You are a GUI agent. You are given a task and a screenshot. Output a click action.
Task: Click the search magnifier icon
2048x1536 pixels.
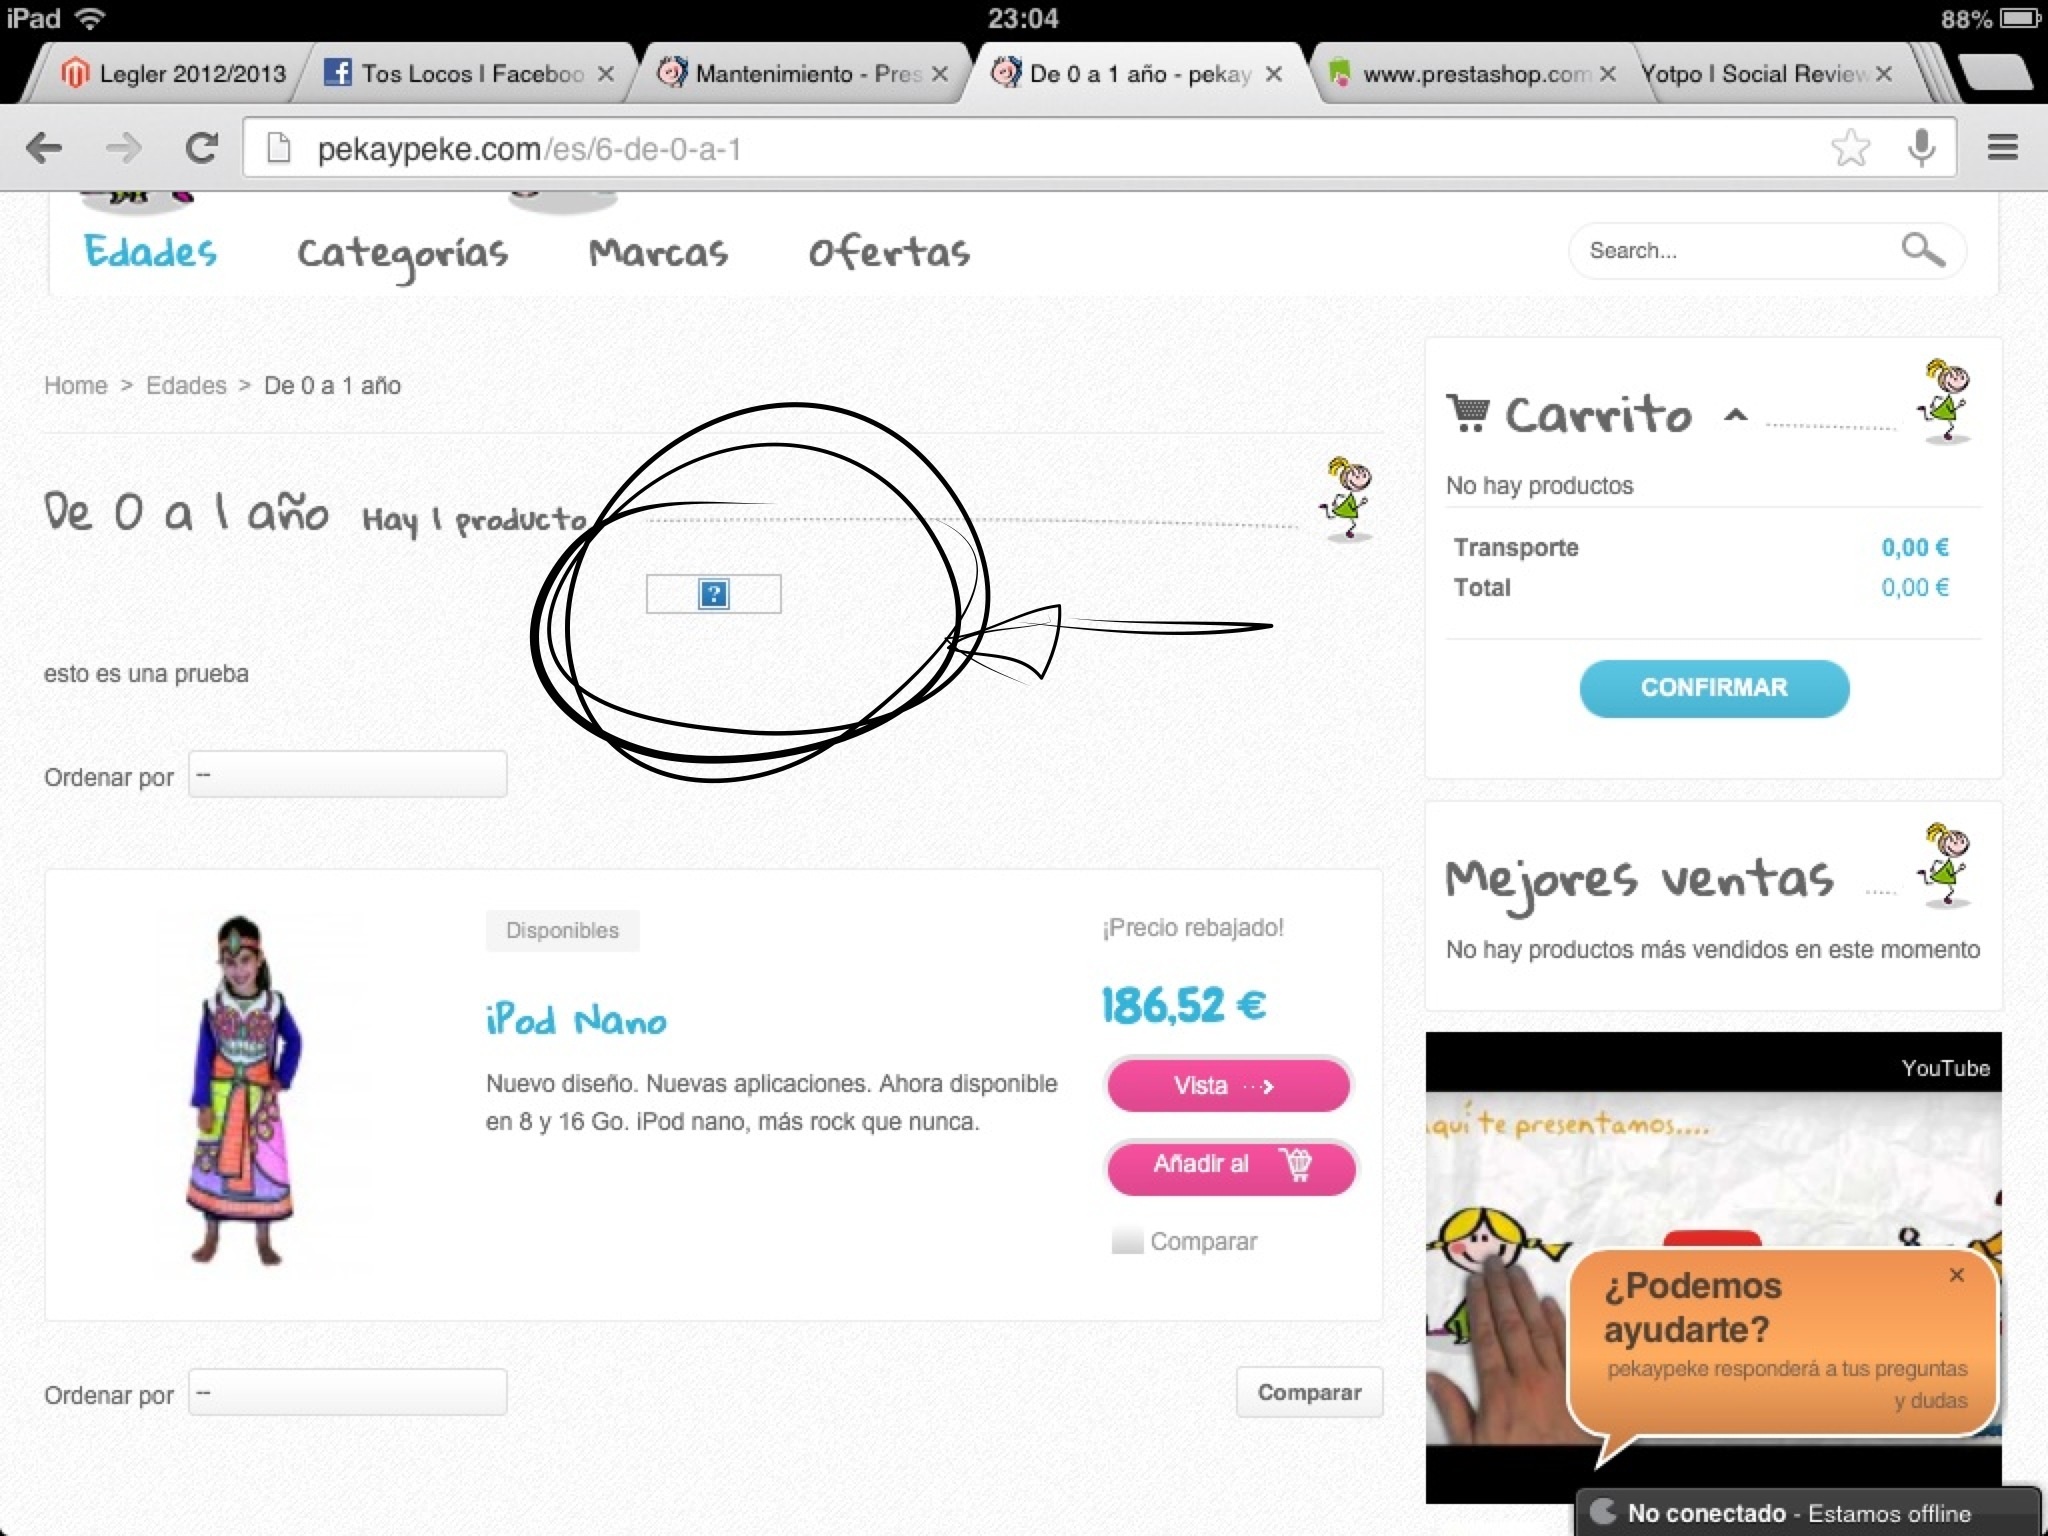1922,249
